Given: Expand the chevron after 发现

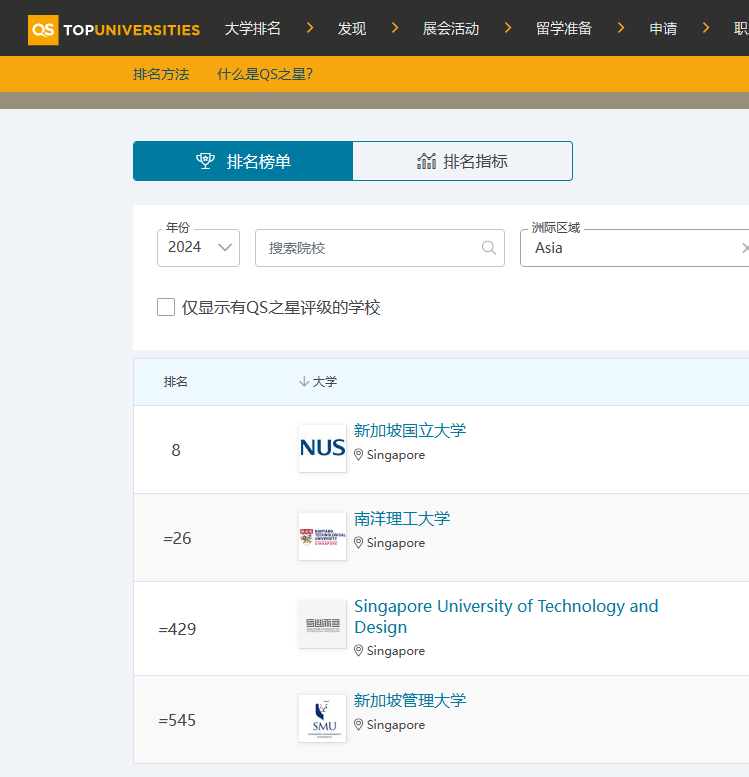Looking at the screenshot, I should (395, 28).
